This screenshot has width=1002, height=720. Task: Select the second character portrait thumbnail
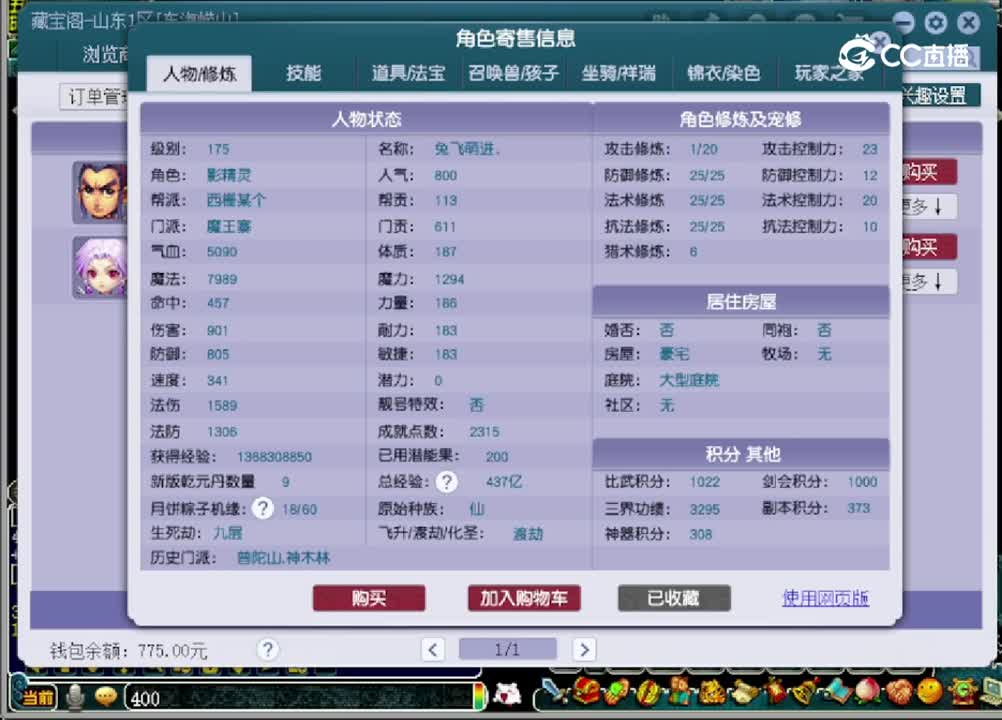[100, 268]
